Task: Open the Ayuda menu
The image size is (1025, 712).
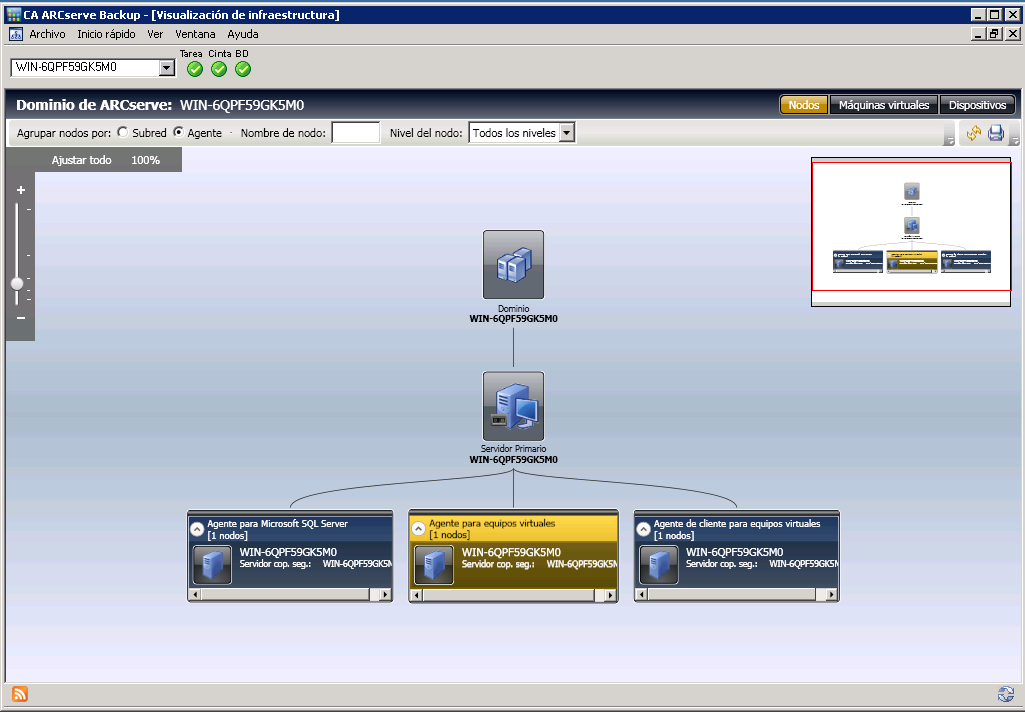Action: (243, 34)
